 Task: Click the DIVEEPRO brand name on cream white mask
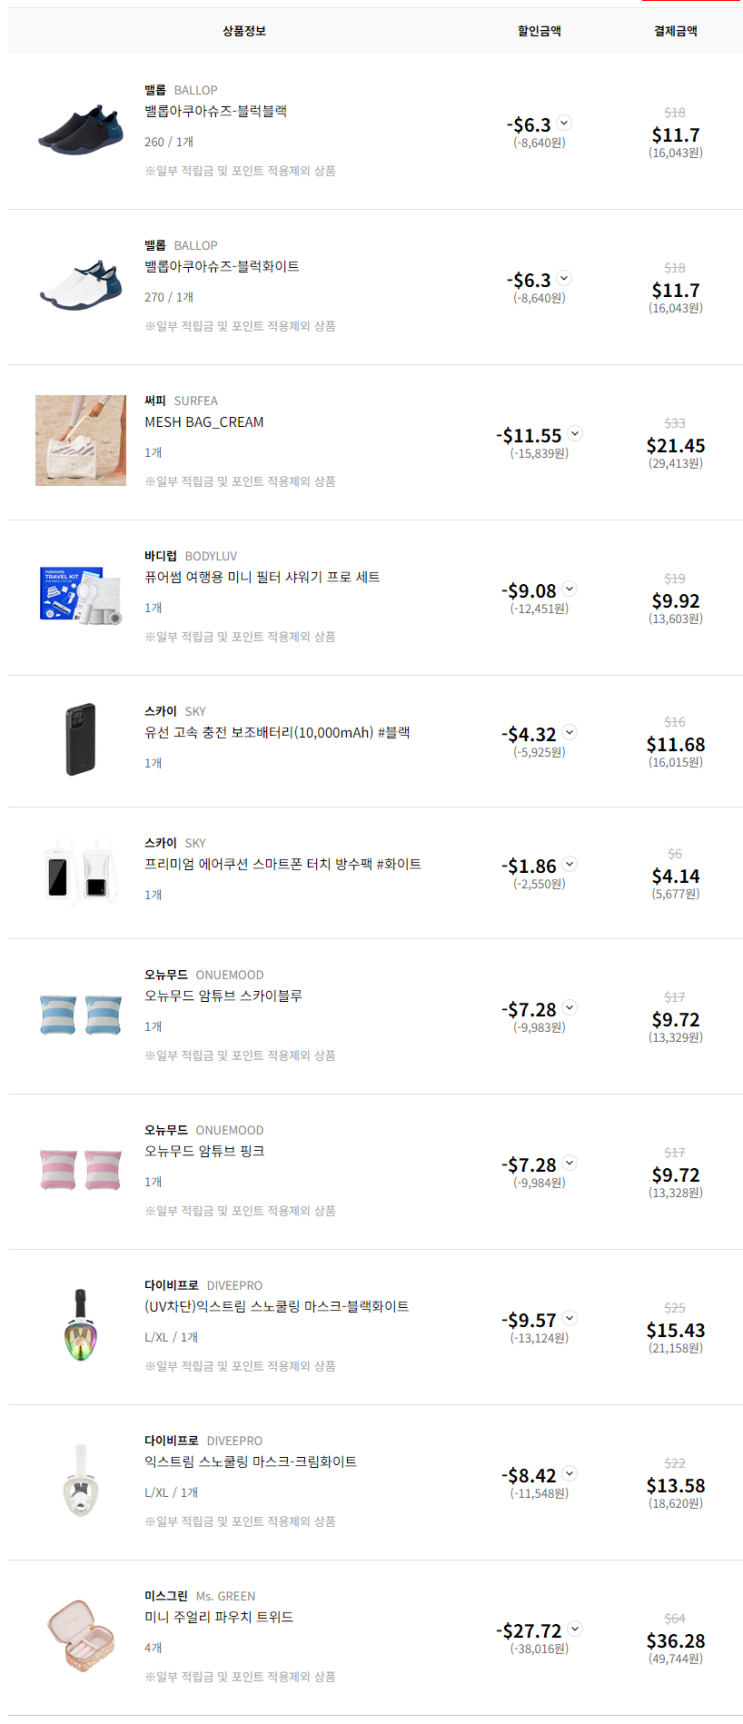point(234,1441)
